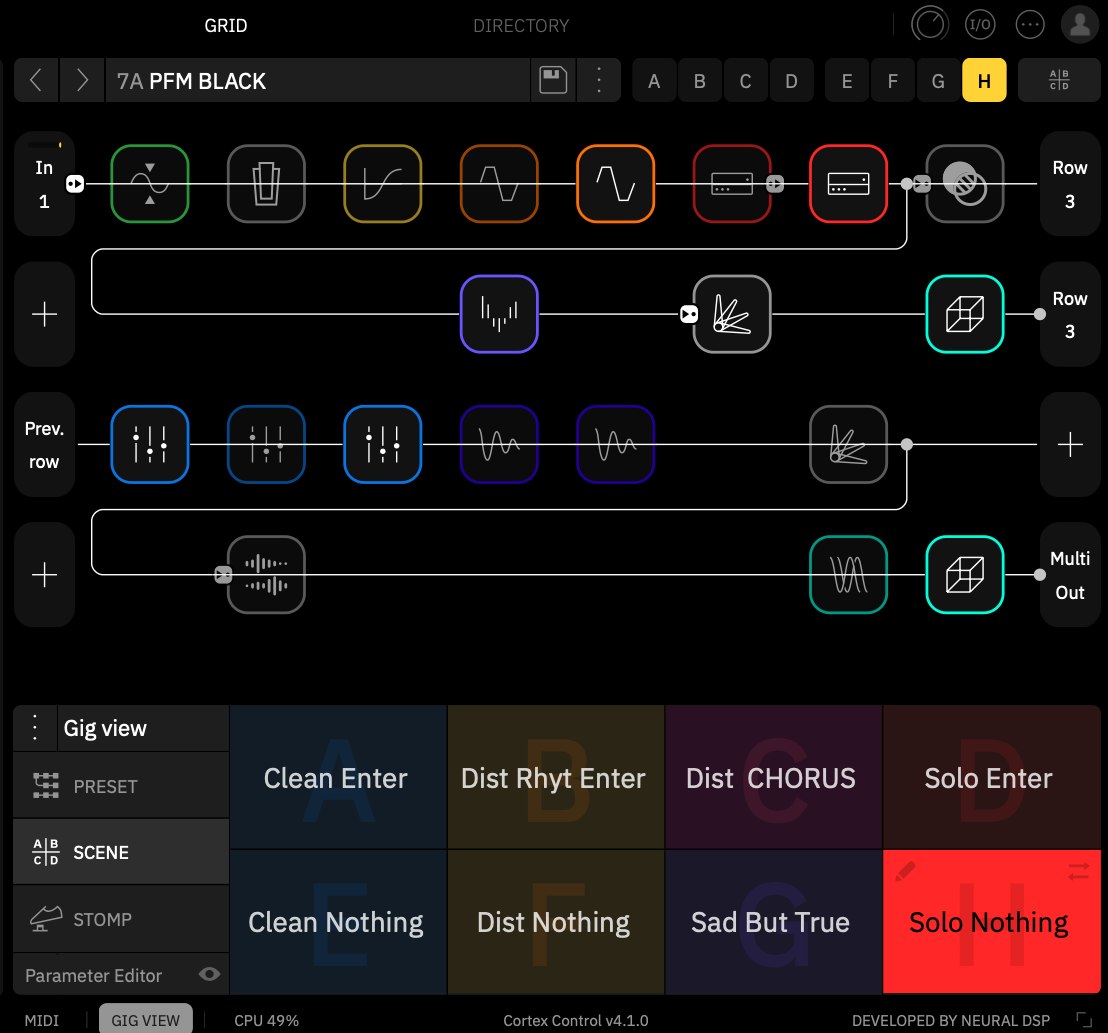The height and width of the screenshot is (1033, 1108).
Task: Open the tuner dial icon
Action: click(929, 25)
